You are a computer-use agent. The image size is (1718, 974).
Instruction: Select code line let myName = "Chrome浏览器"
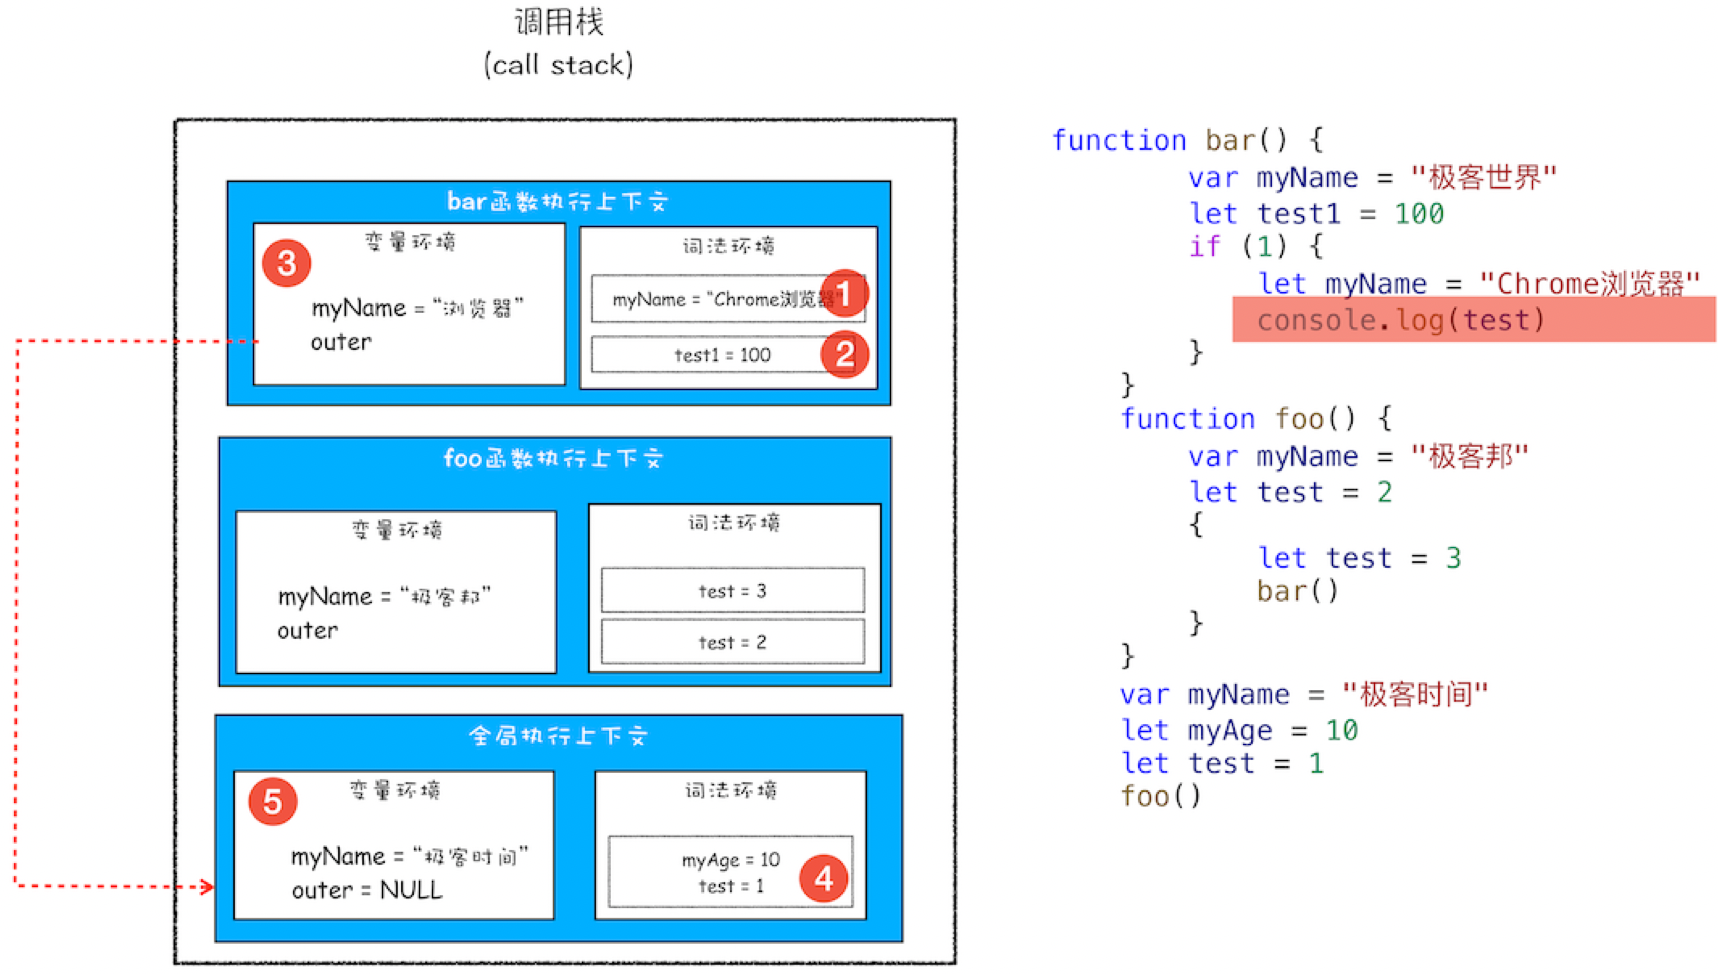1479,283
